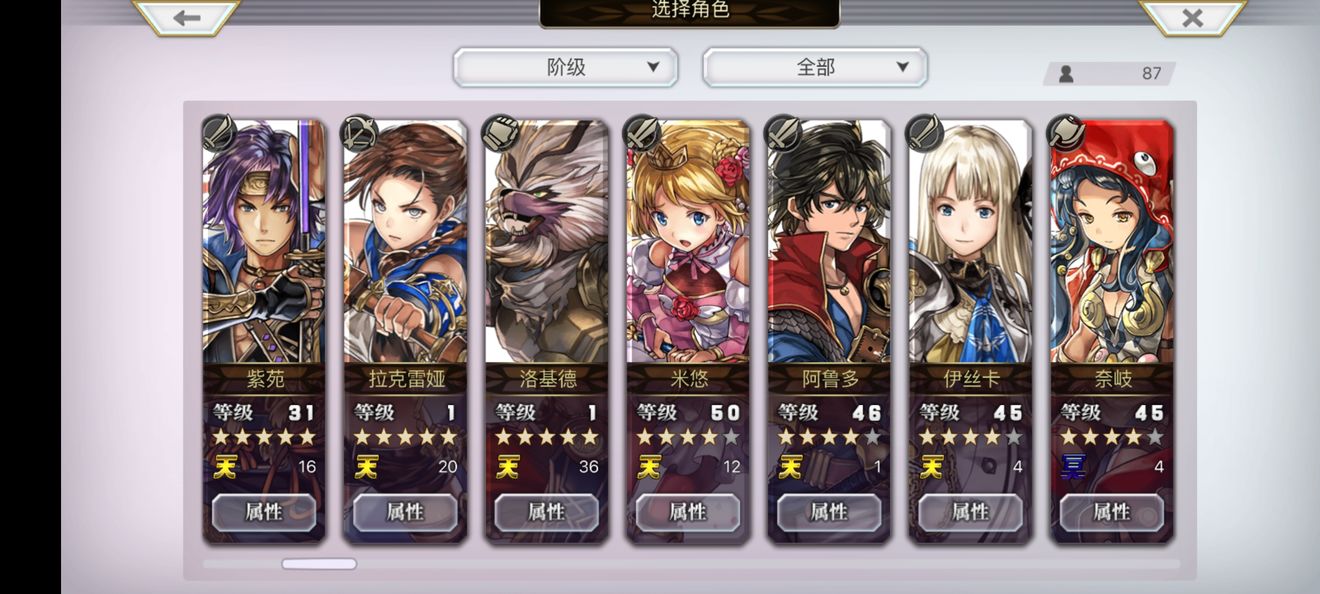
Task: Click the bow icon on 拉克雷娅's card
Action: [359, 133]
